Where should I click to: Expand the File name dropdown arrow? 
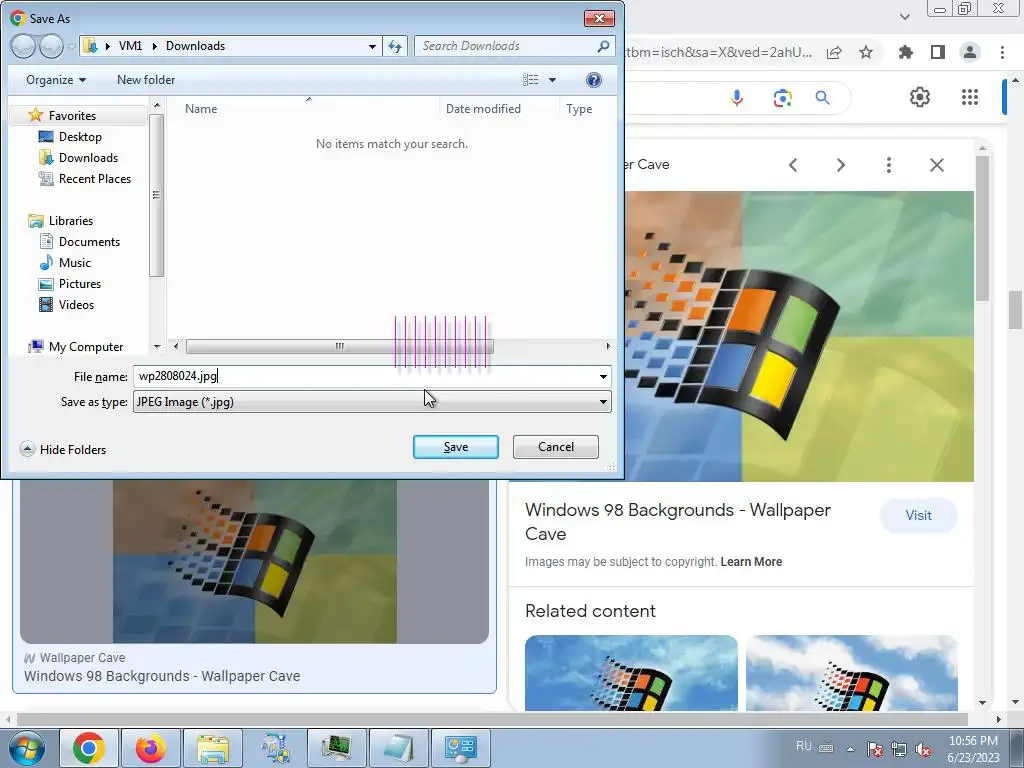pyautogui.click(x=603, y=377)
